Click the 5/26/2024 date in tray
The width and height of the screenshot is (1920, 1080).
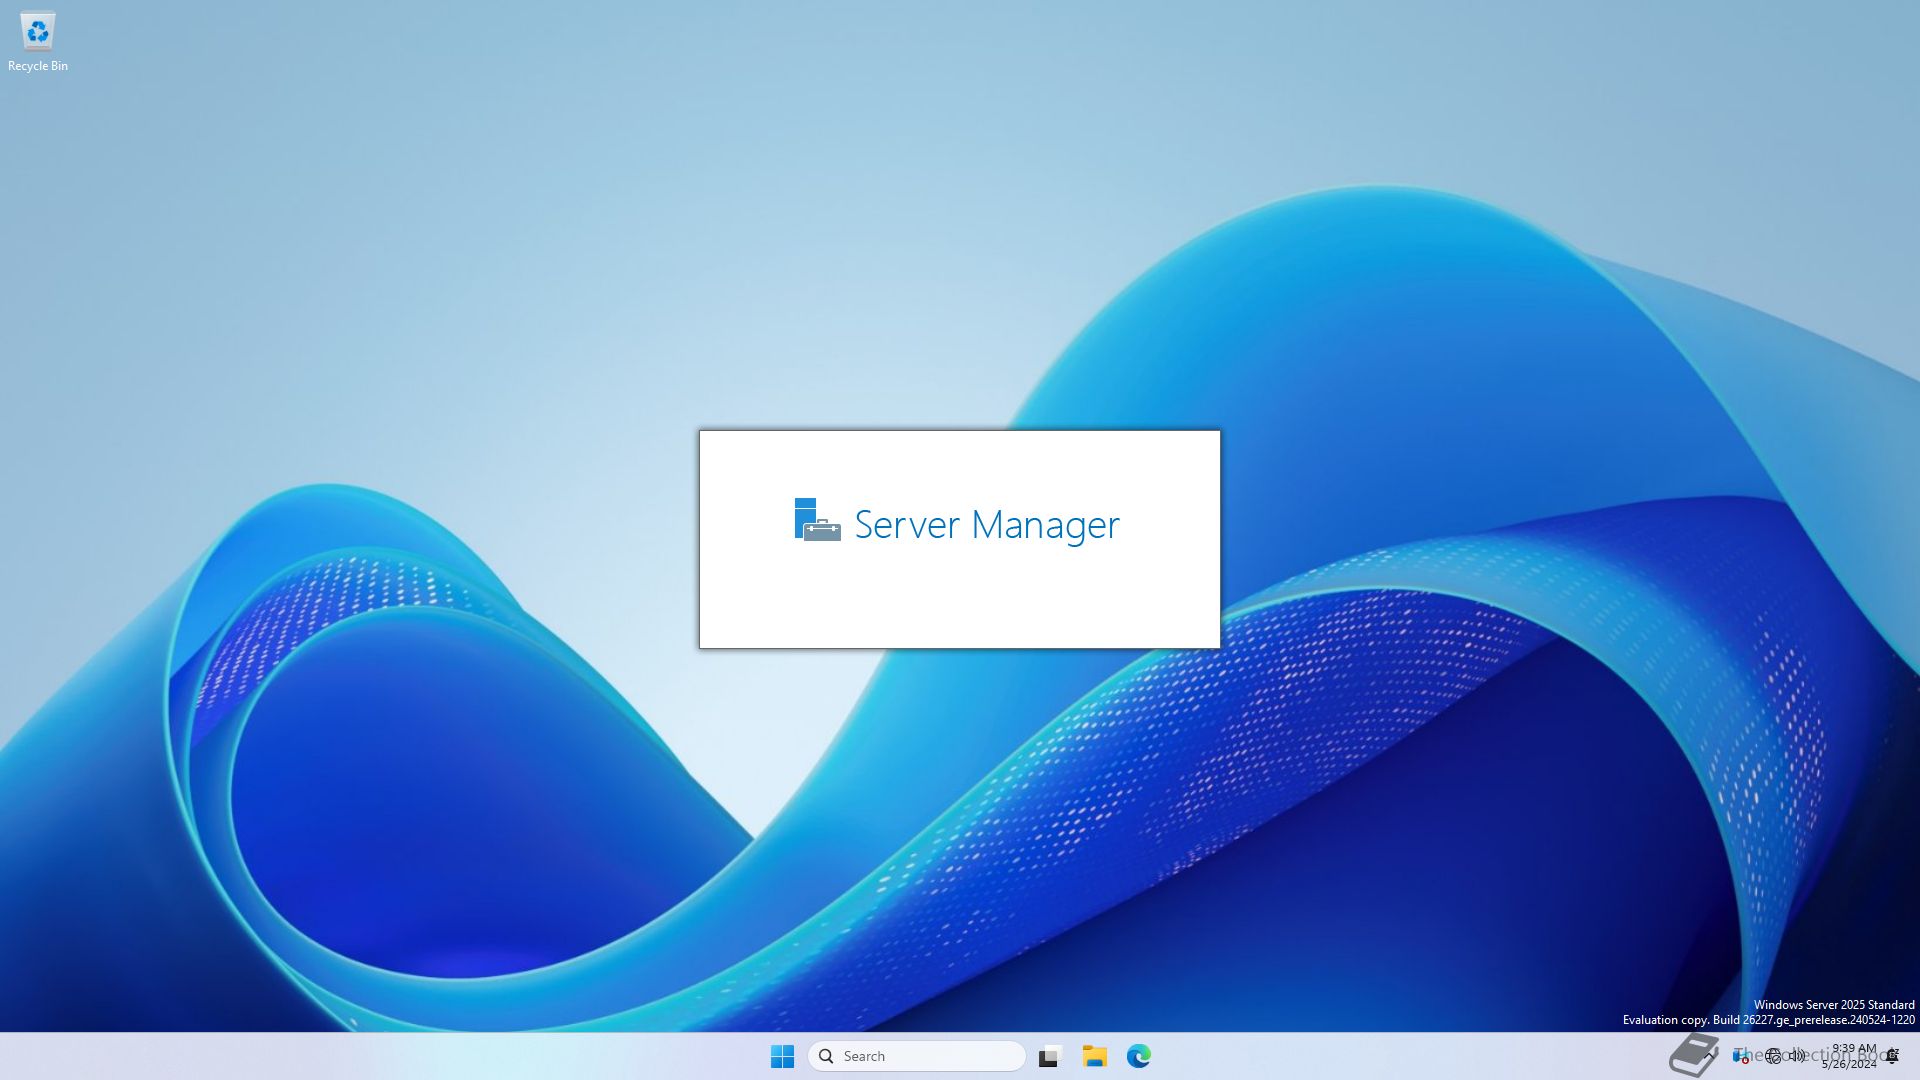coord(1848,1065)
